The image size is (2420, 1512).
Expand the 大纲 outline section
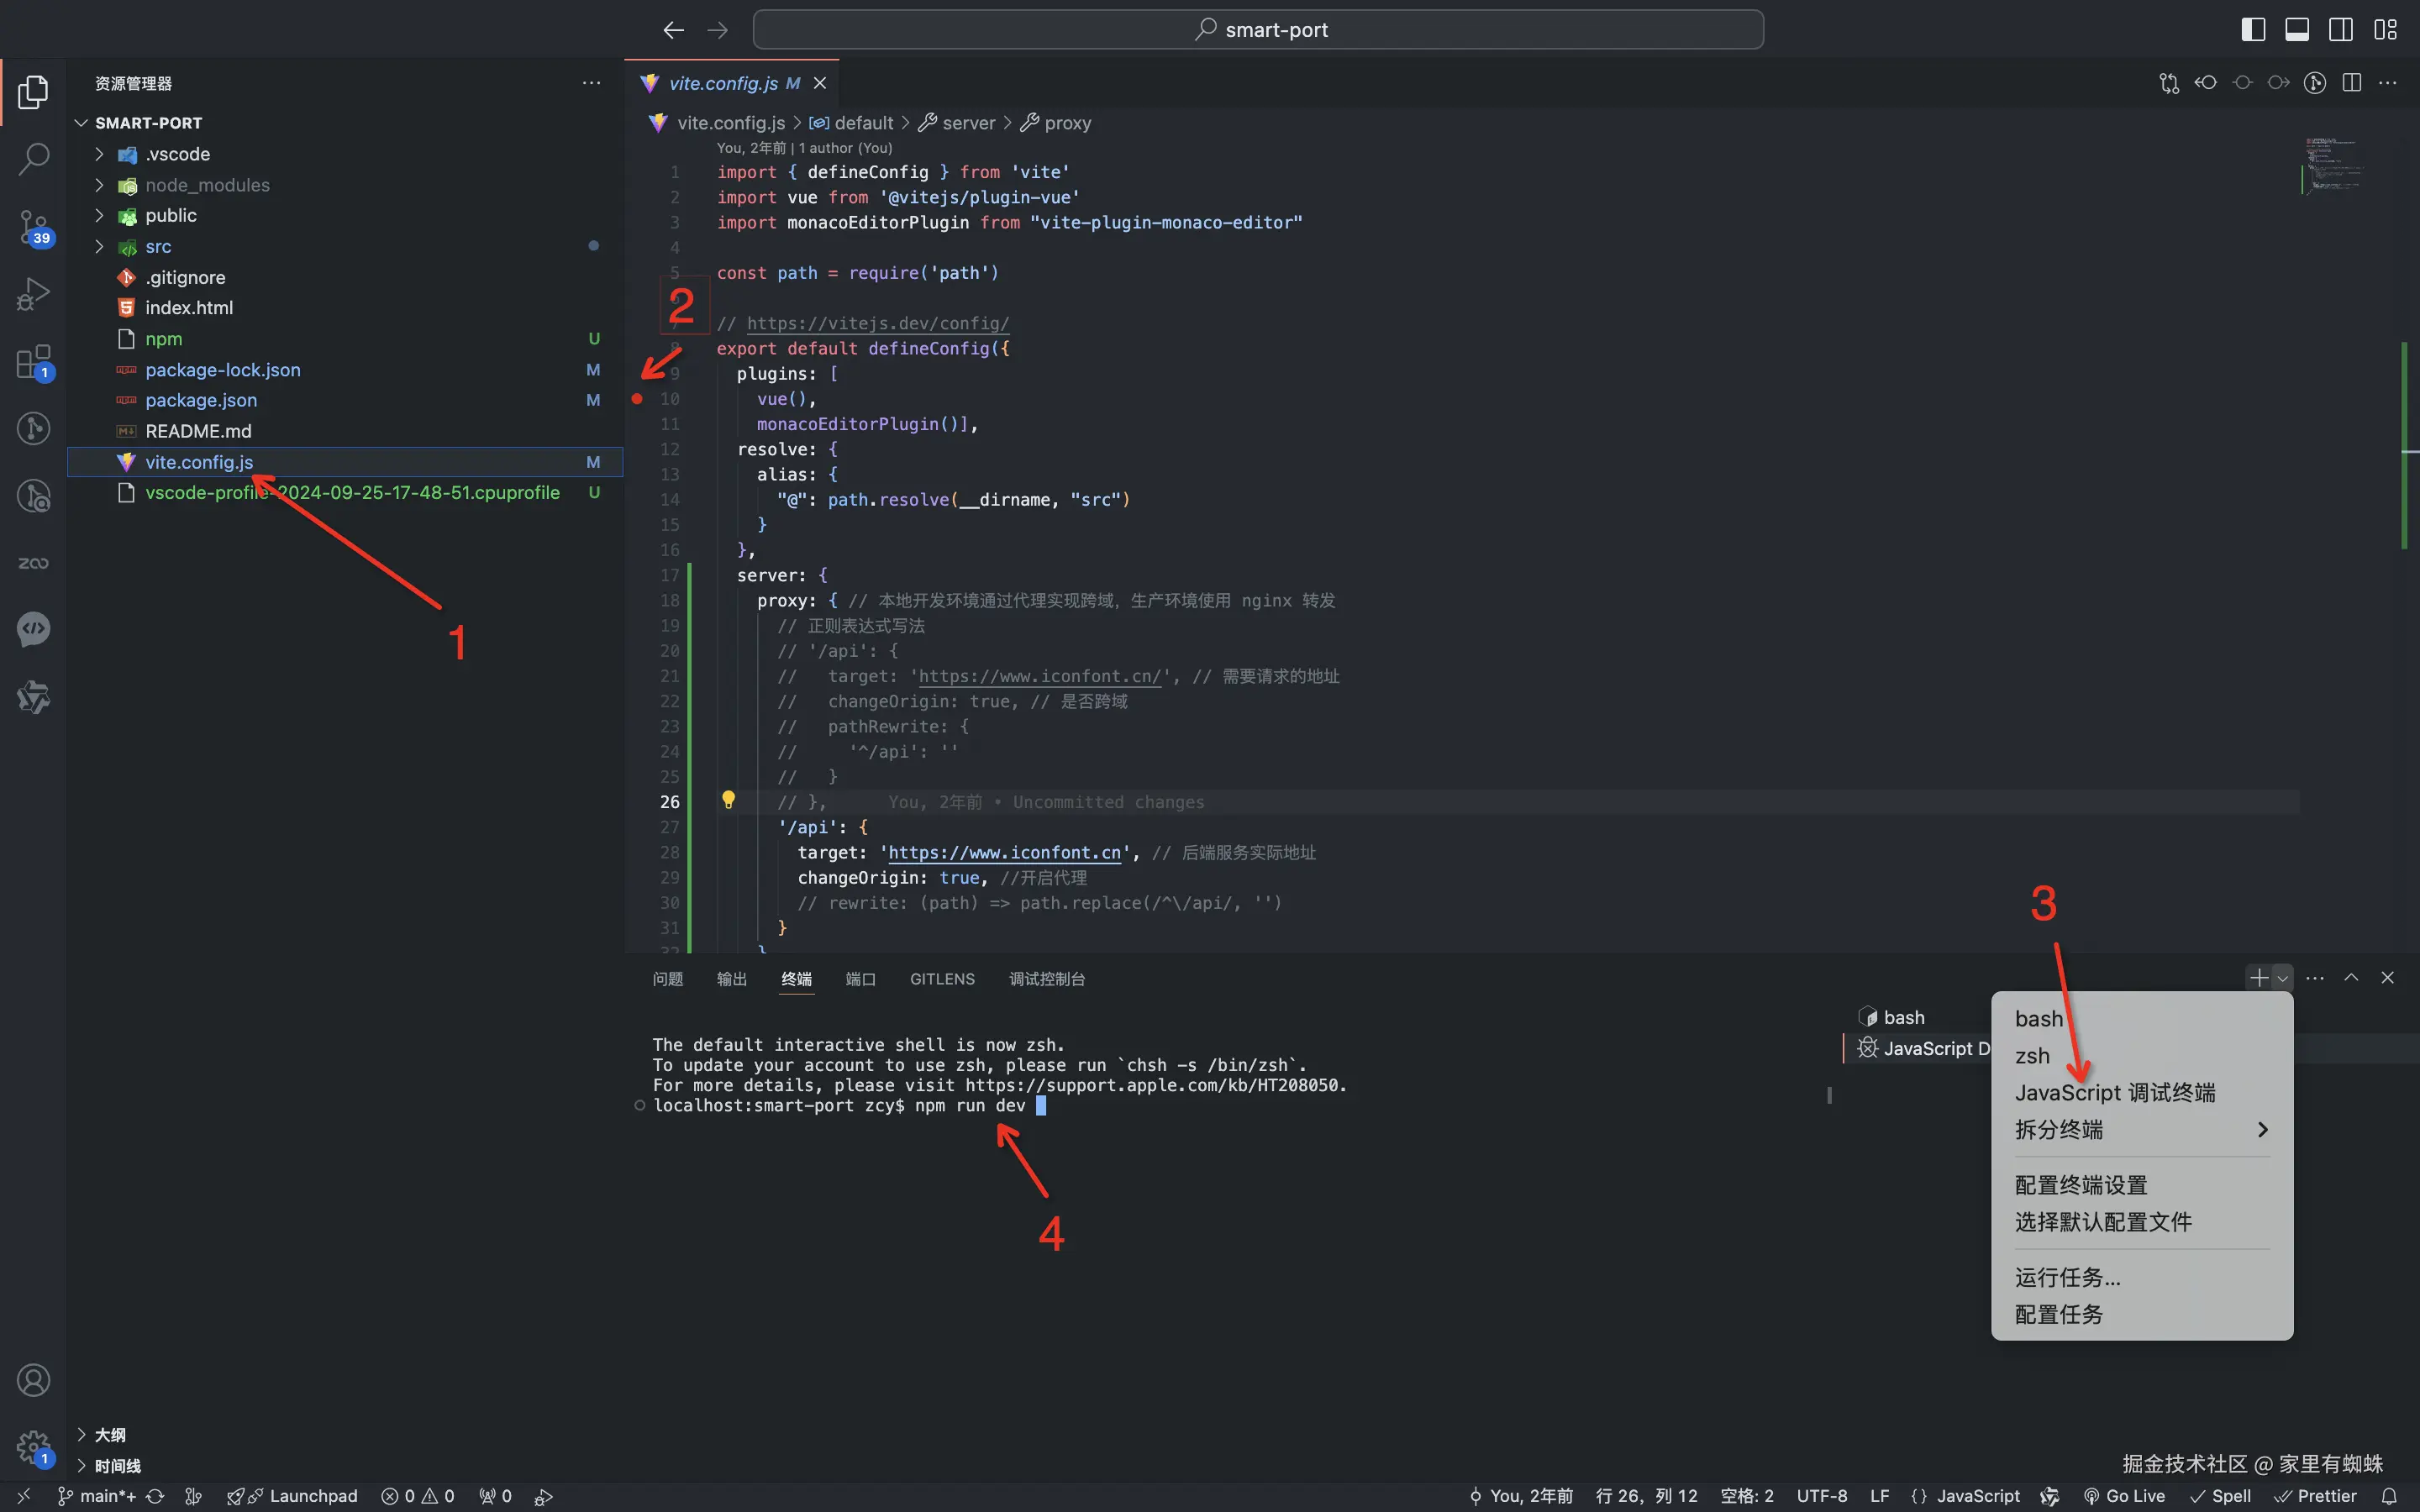click(x=109, y=1435)
